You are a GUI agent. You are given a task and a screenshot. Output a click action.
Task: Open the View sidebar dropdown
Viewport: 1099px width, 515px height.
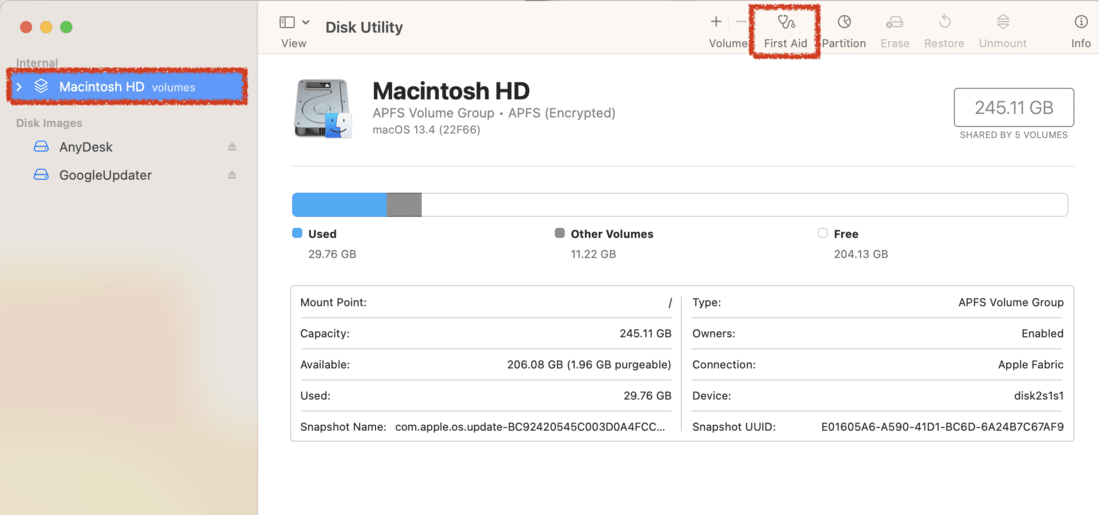[294, 22]
